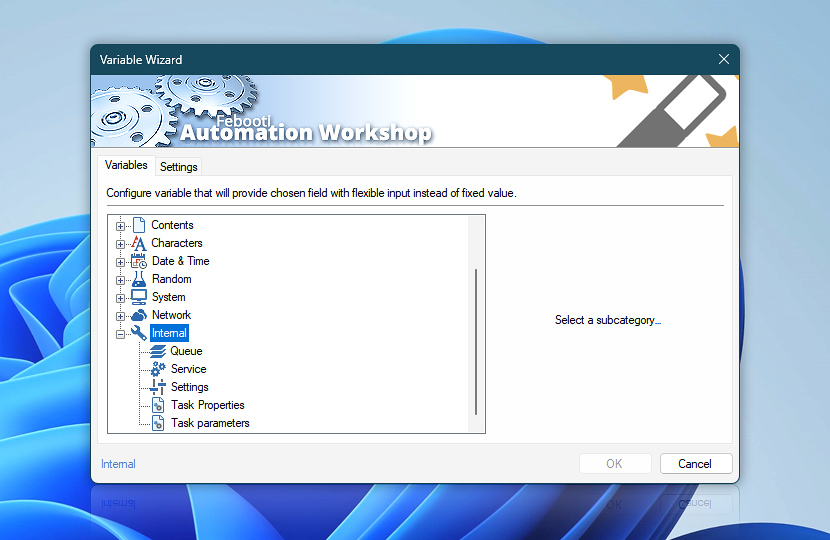Switch to the Settings tab

pos(178,167)
